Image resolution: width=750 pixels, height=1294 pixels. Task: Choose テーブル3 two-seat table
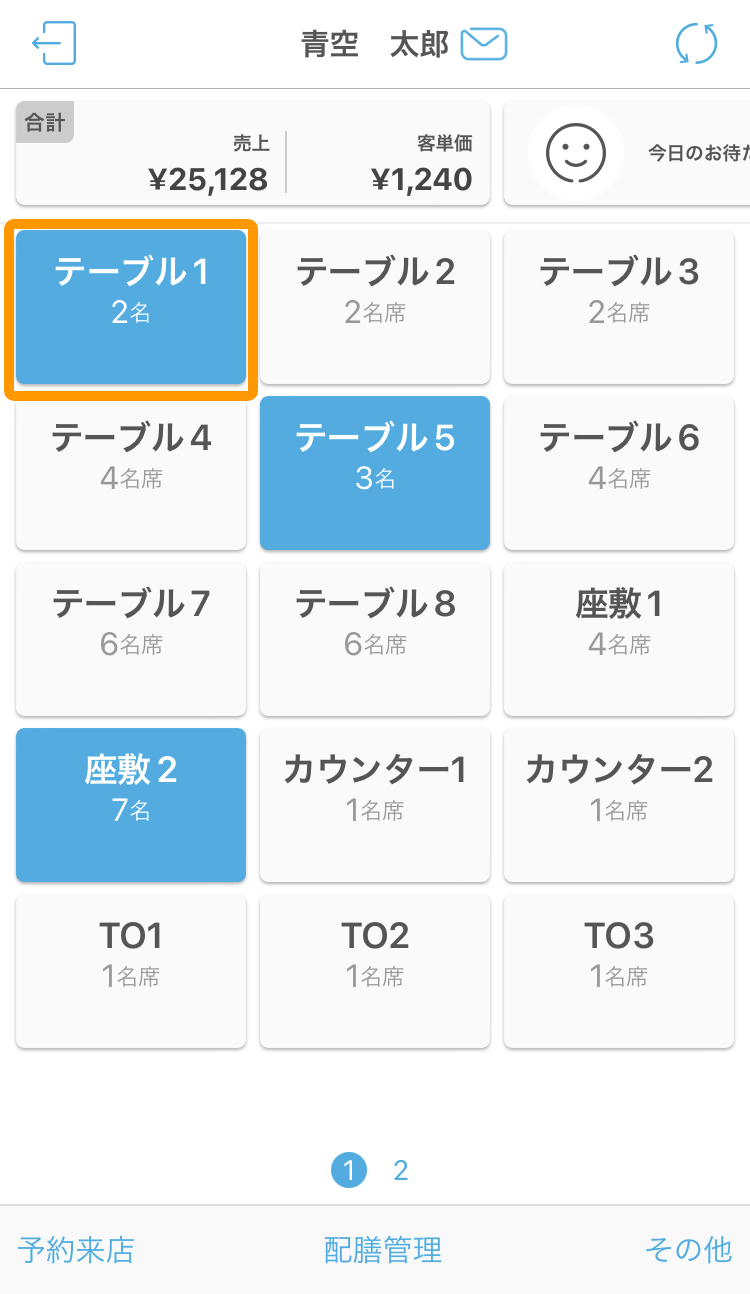tap(619, 307)
